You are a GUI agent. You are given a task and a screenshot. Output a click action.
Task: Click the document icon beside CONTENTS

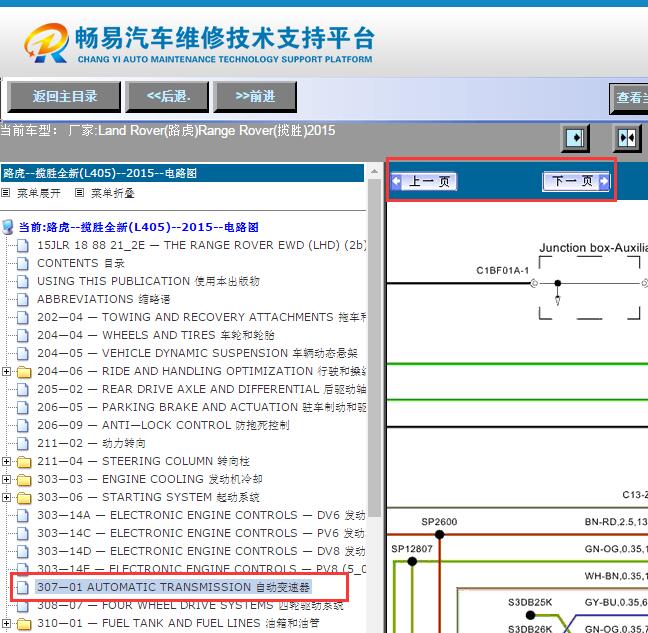[23, 264]
